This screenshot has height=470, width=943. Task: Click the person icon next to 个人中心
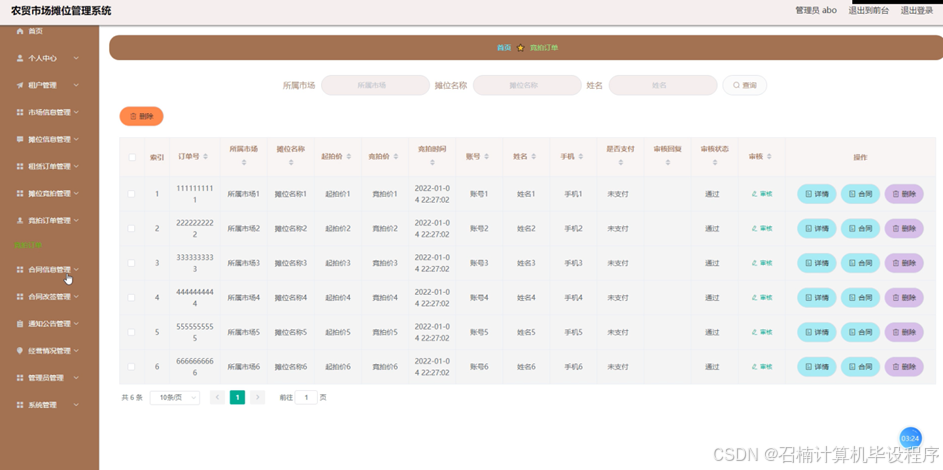pos(20,58)
